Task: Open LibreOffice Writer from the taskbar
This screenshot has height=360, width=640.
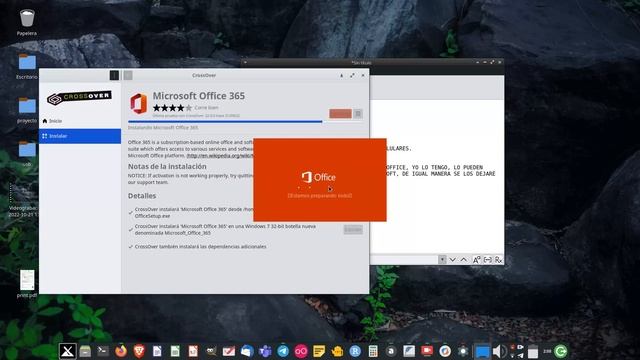Action: 157,351
